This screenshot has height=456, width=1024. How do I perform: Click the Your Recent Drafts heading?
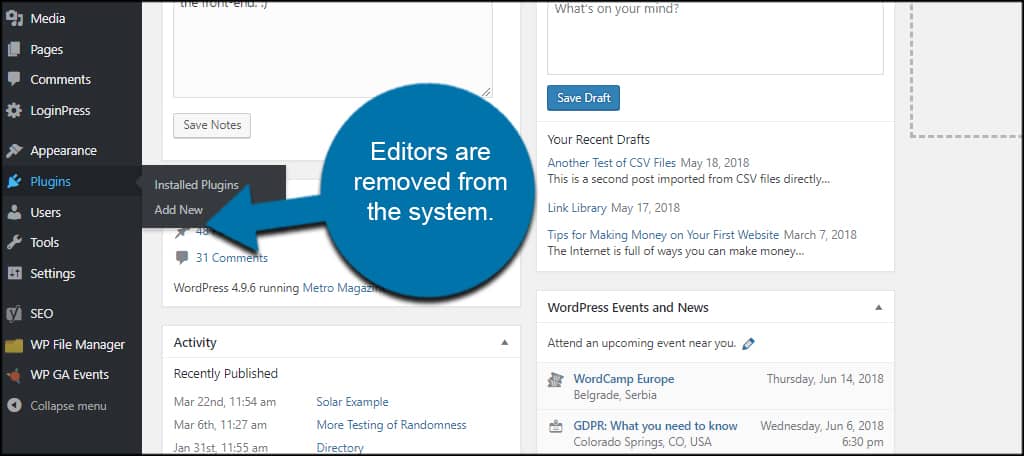pos(598,140)
